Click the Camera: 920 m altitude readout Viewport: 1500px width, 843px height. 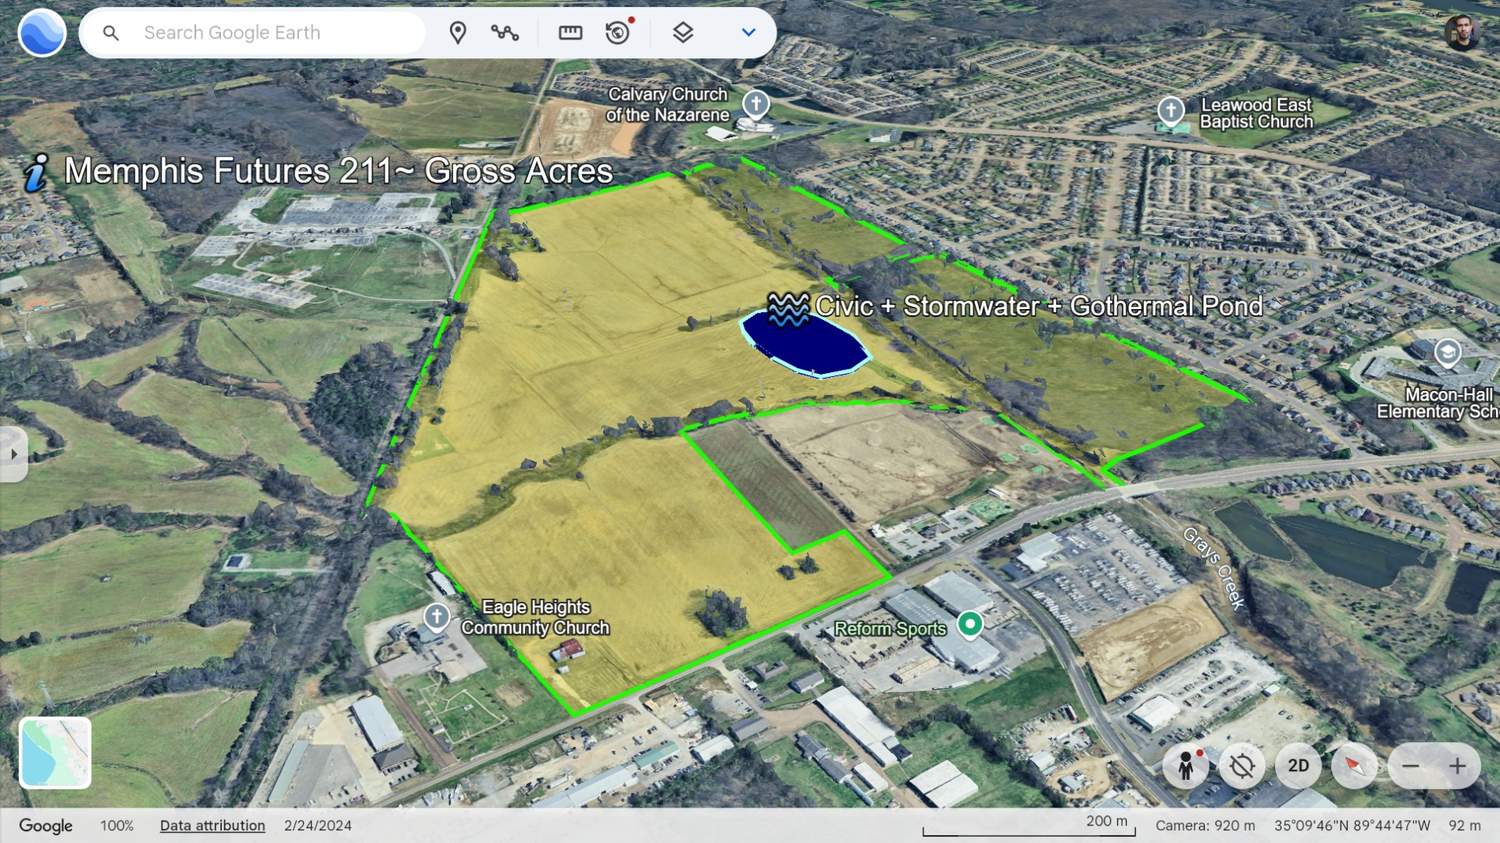pos(1205,826)
